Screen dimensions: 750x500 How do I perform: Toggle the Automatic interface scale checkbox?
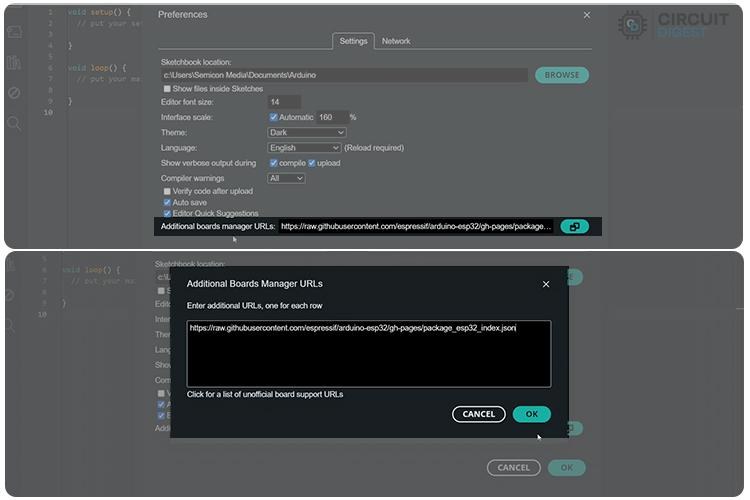click(x=273, y=117)
